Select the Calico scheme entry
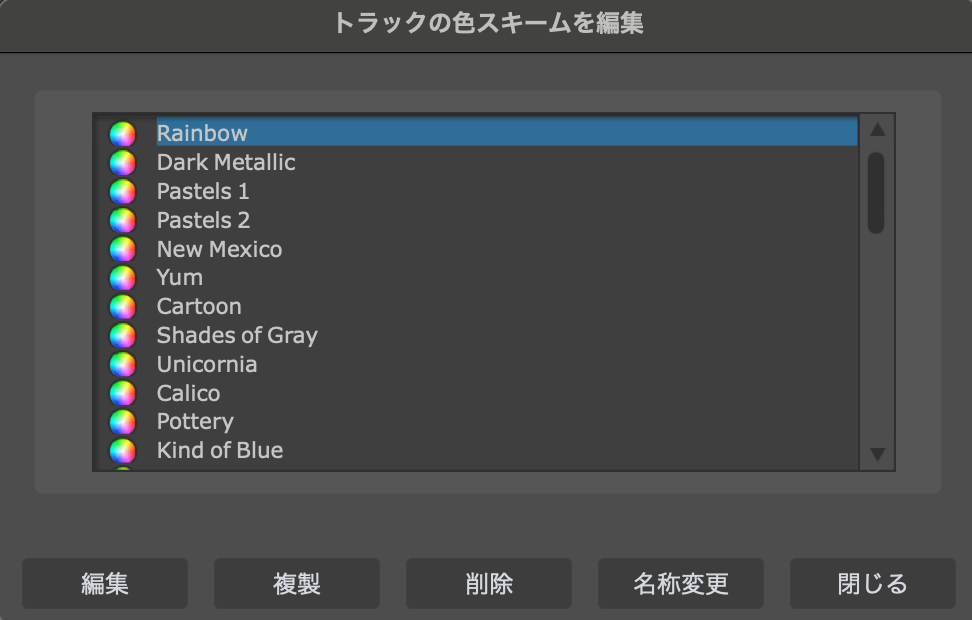Viewport: 972px width, 620px height. (x=188, y=393)
